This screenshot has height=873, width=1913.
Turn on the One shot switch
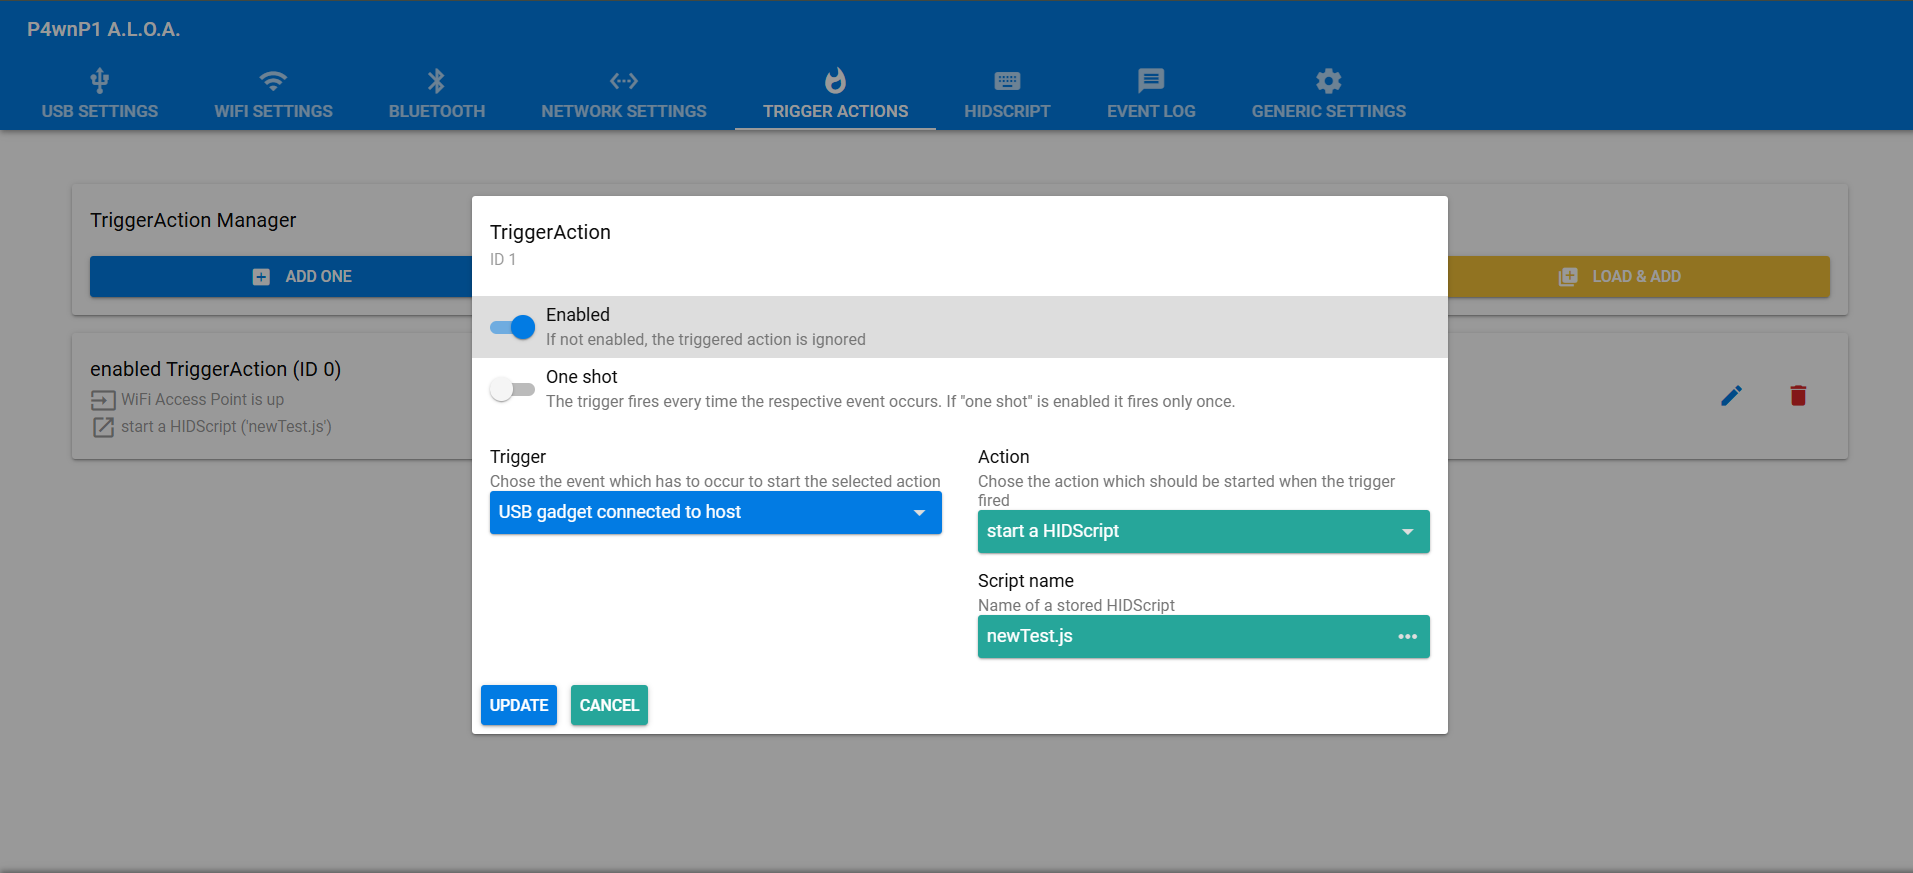click(x=512, y=389)
